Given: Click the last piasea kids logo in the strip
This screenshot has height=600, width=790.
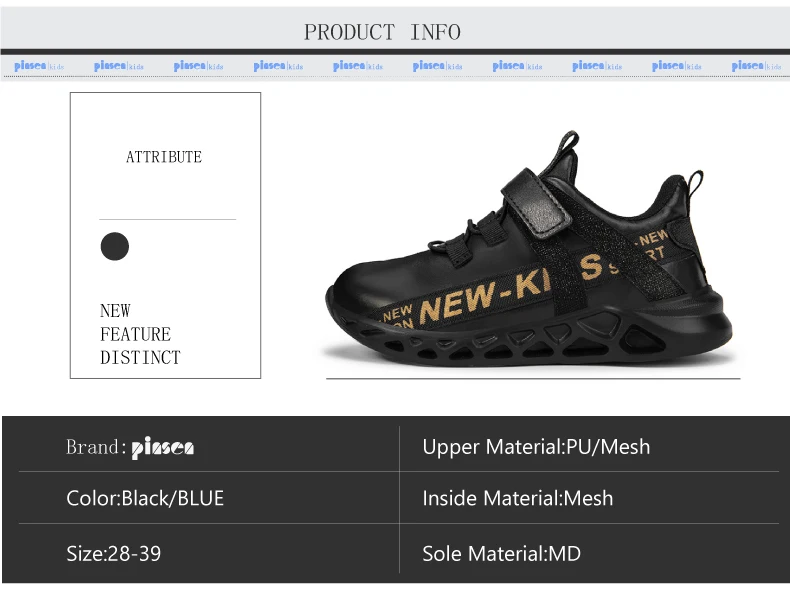Looking at the screenshot, I should [x=756, y=65].
